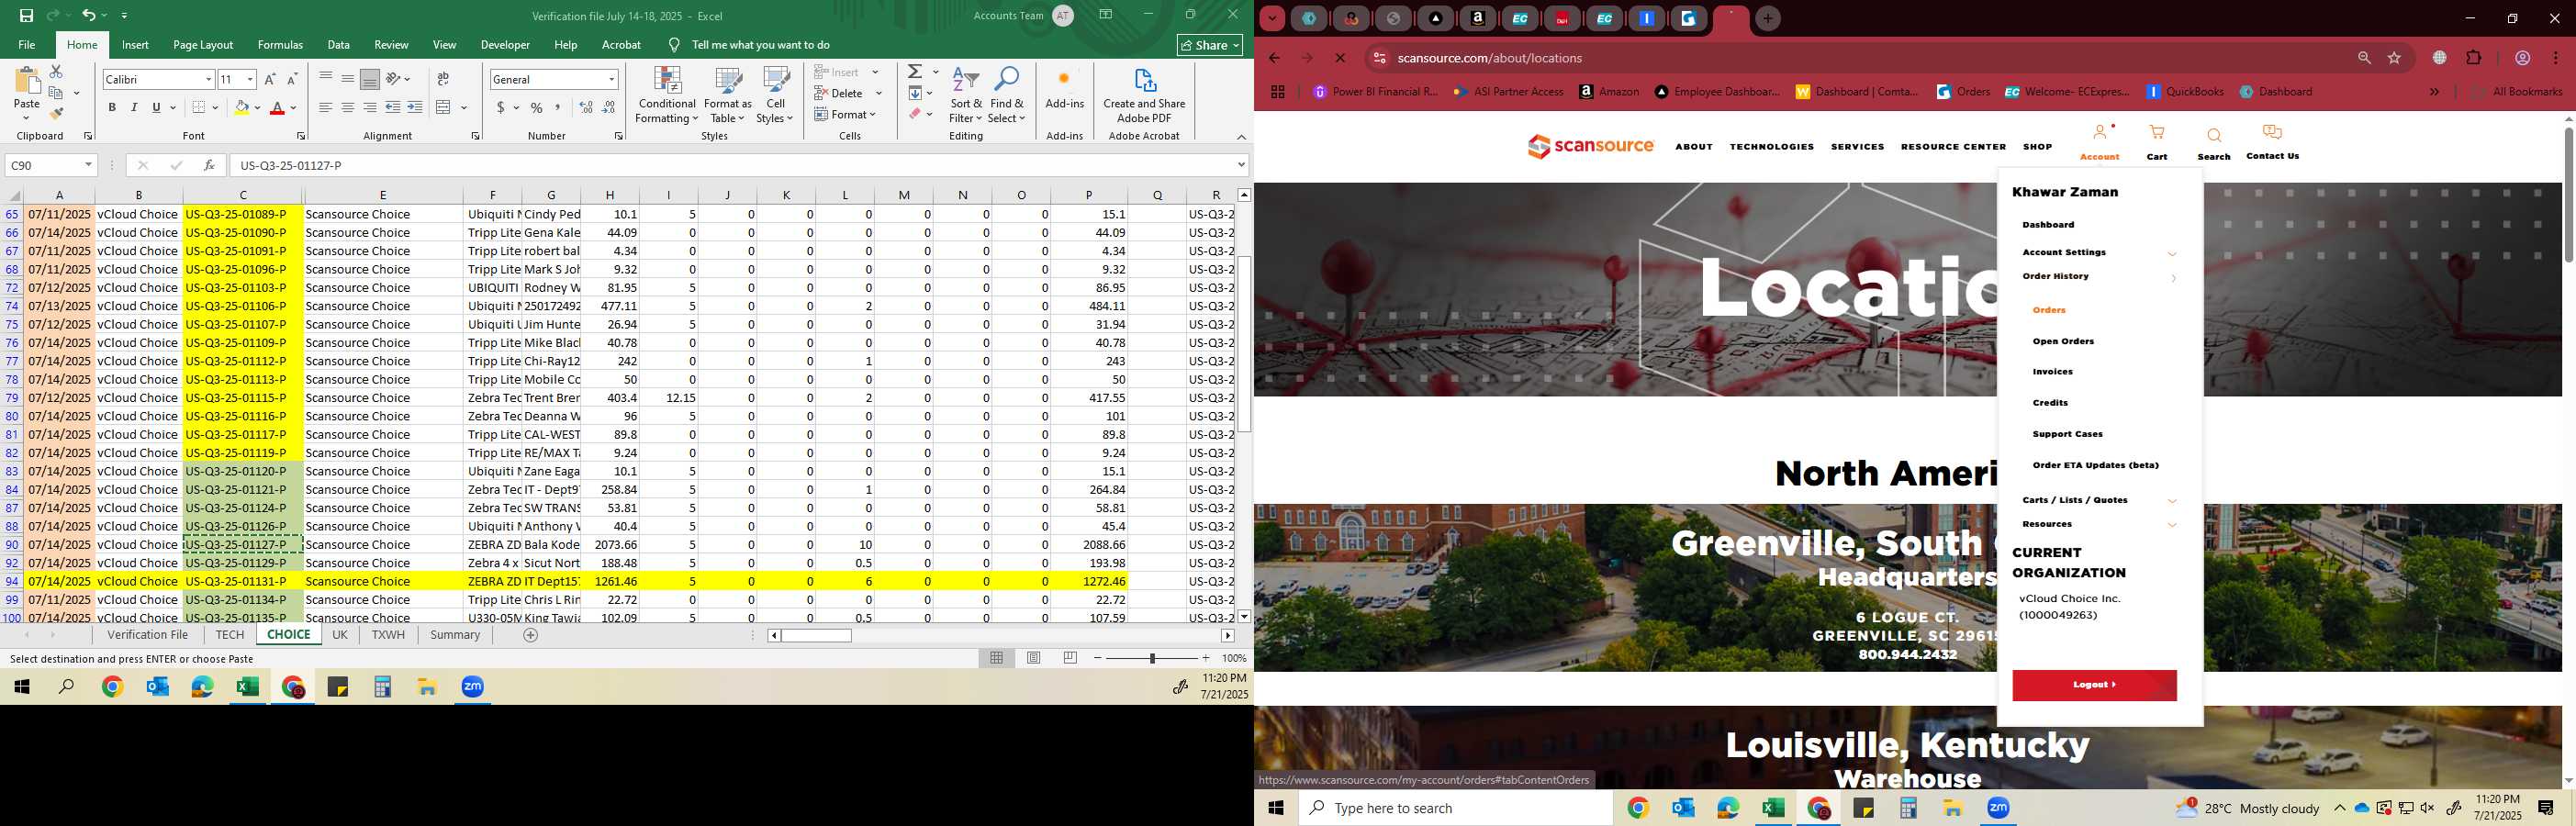2576x826 pixels.
Task: Click the Share button in Excel
Action: pos(1210,45)
